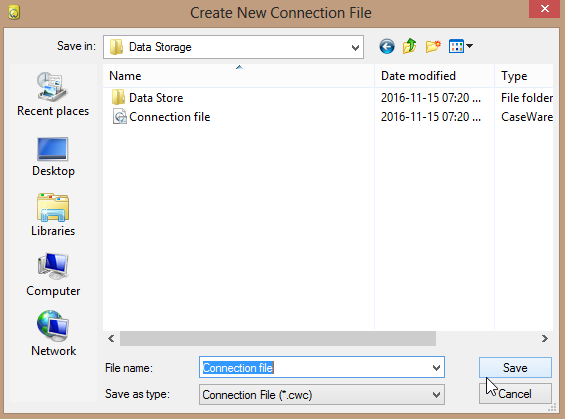This screenshot has width=565, height=419.
Task: Expand the Save in dropdown
Action: click(x=355, y=47)
